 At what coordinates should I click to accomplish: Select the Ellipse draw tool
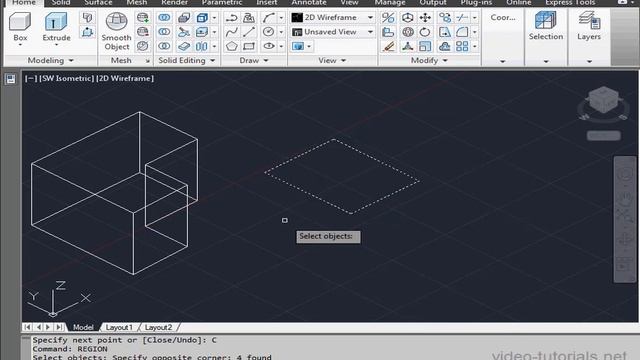(268, 46)
